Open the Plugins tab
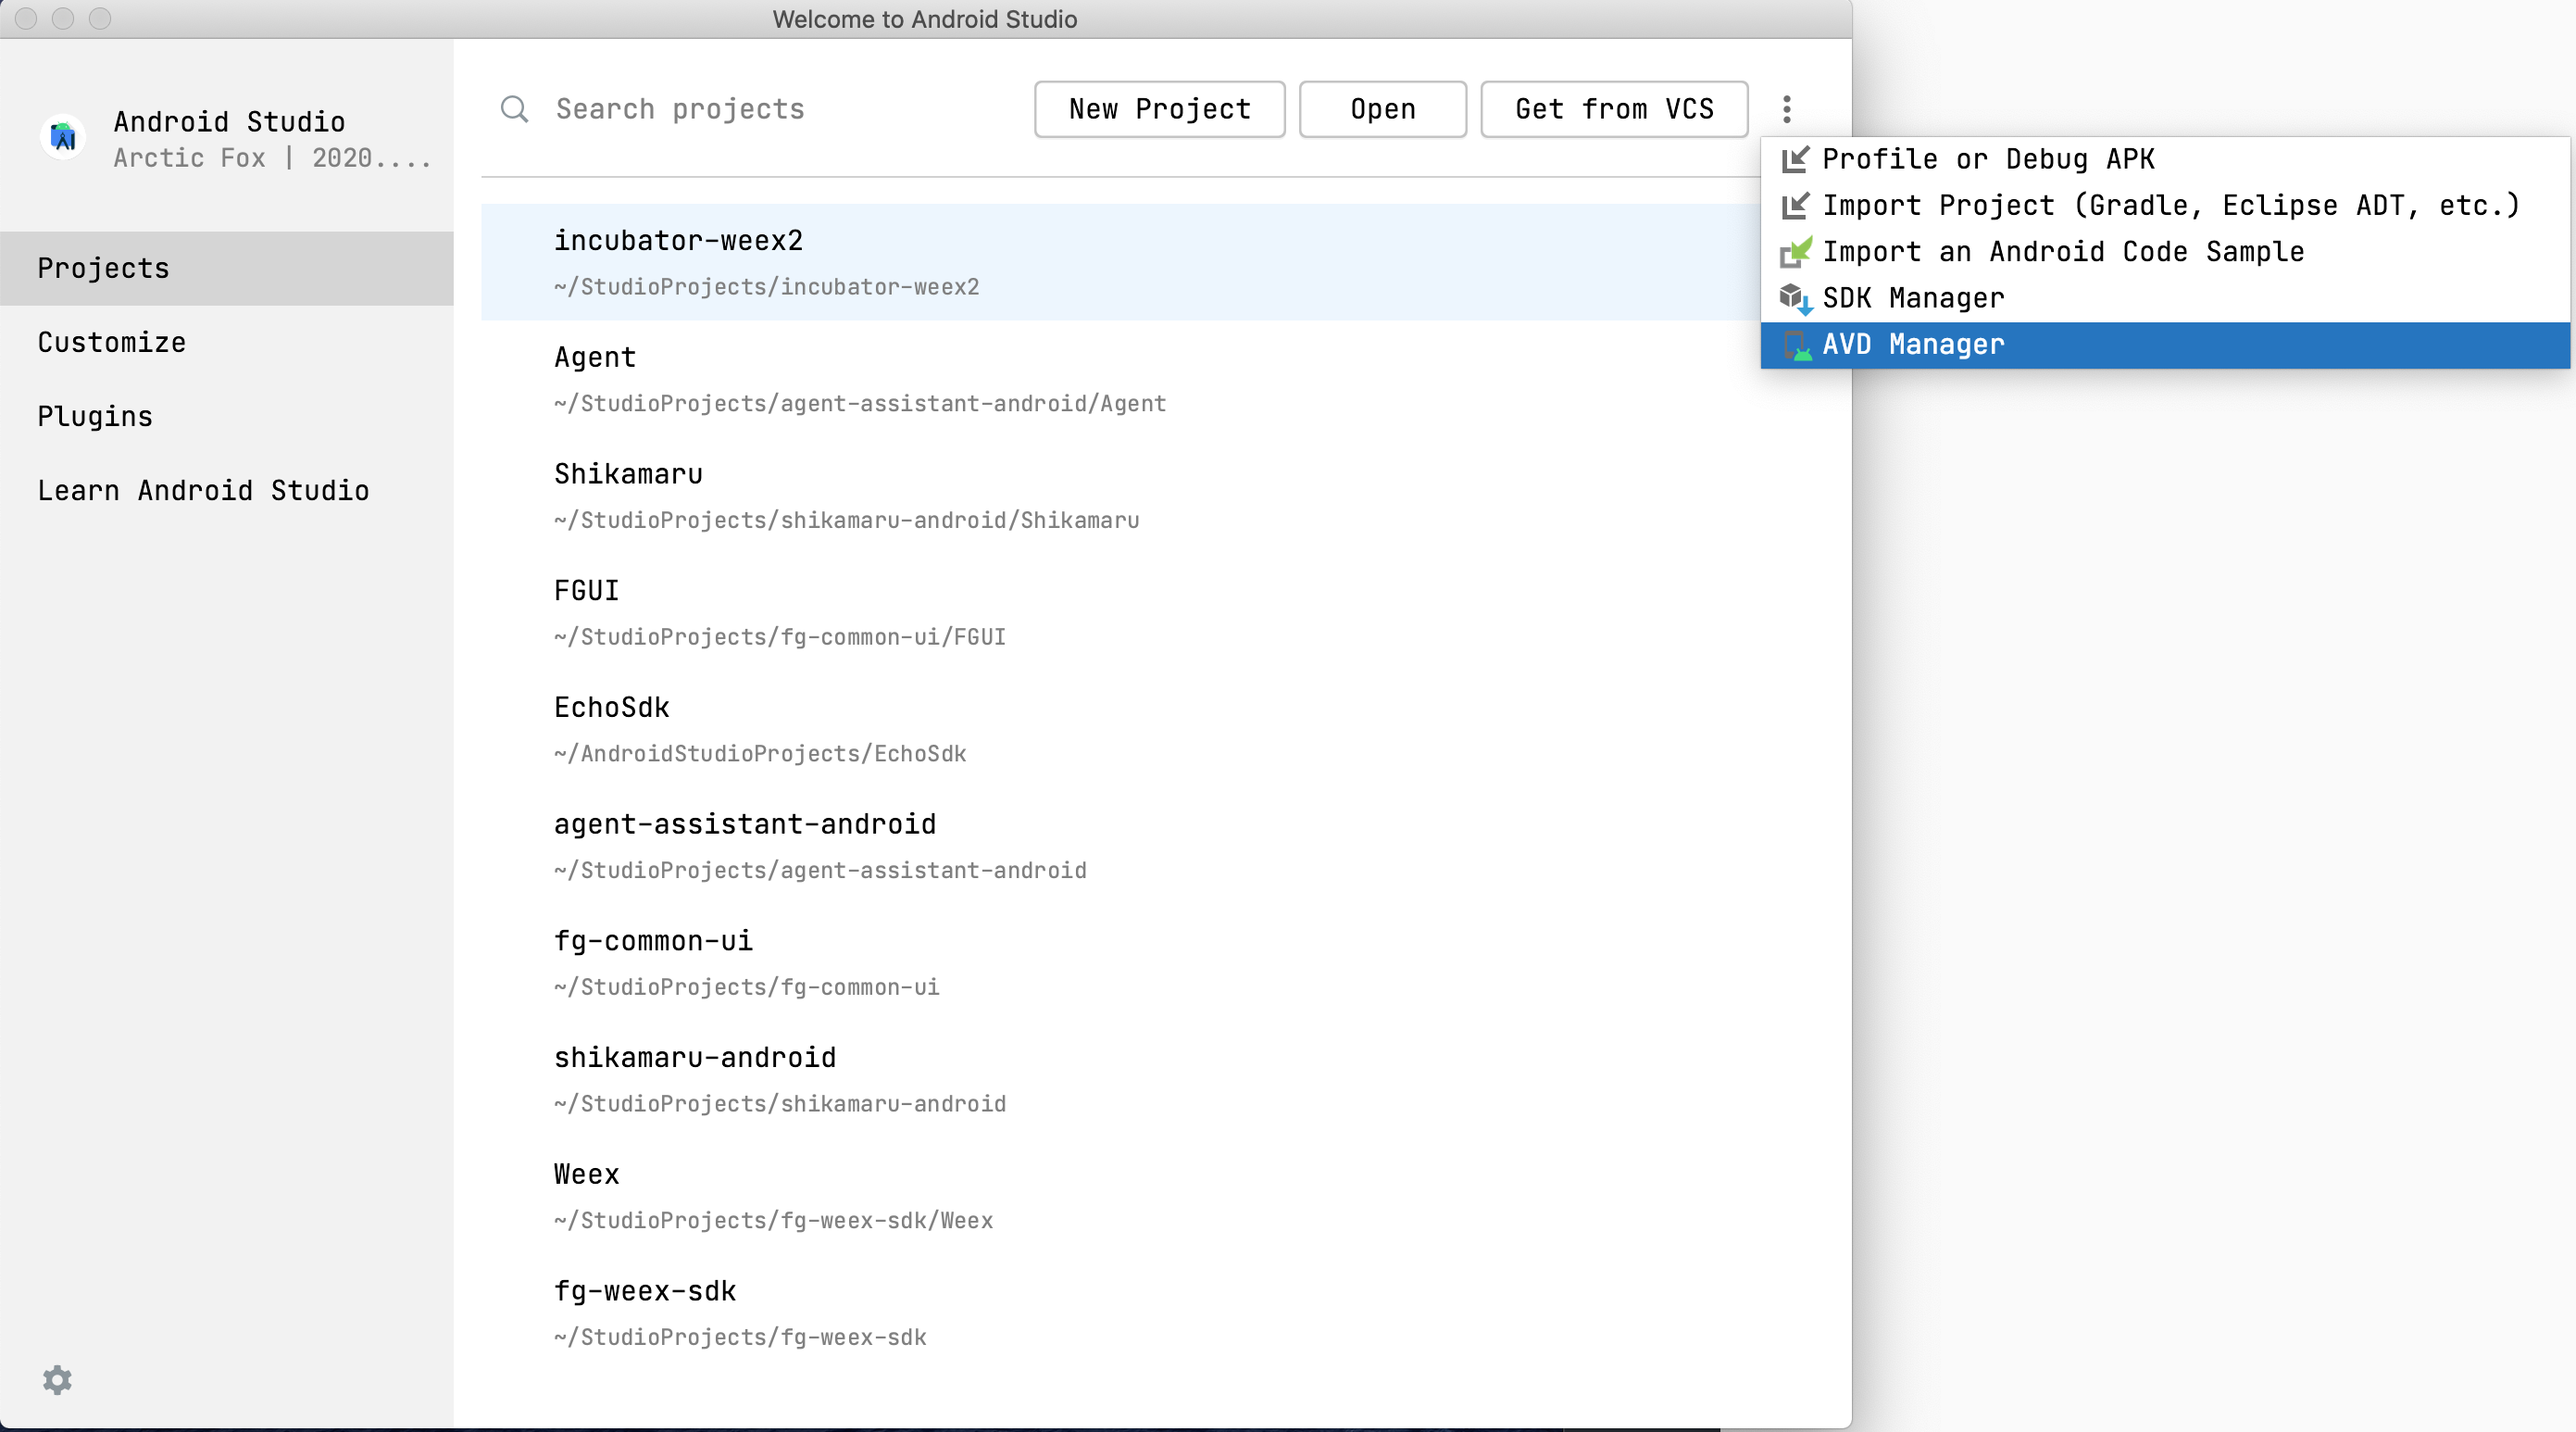Image resolution: width=2576 pixels, height=1432 pixels. coord(227,416)
